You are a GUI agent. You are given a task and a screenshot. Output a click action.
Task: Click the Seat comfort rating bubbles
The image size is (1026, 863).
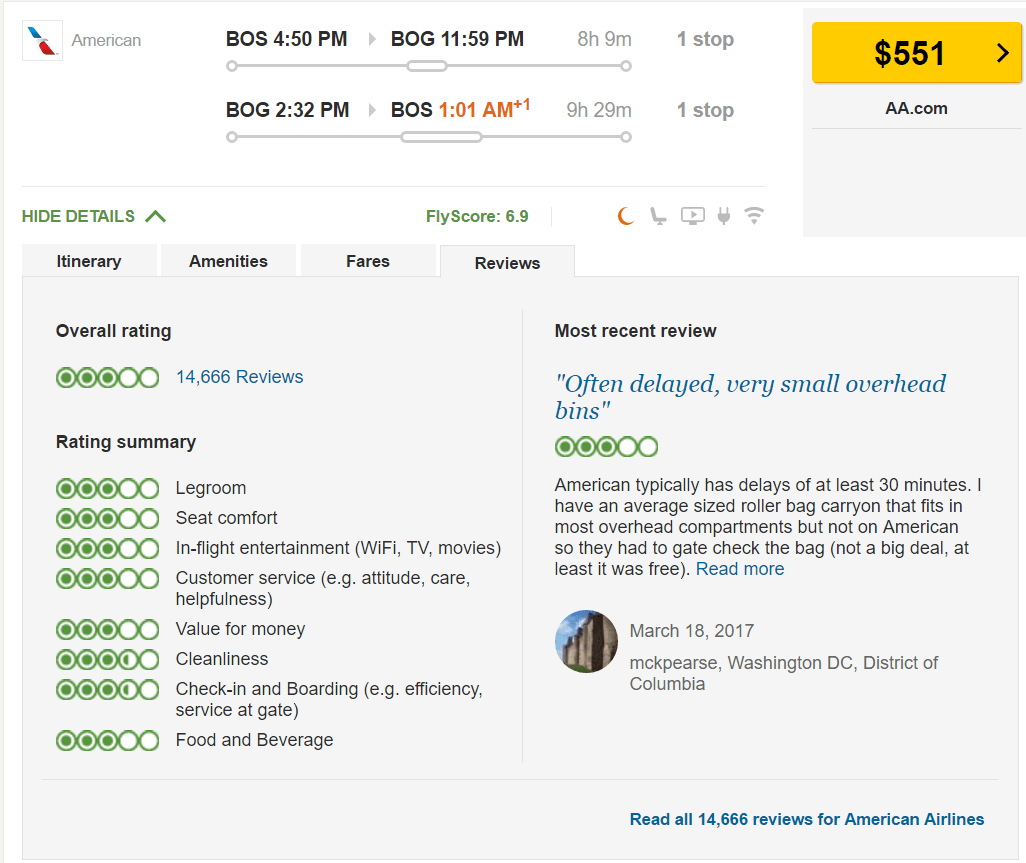coord(107,519)
